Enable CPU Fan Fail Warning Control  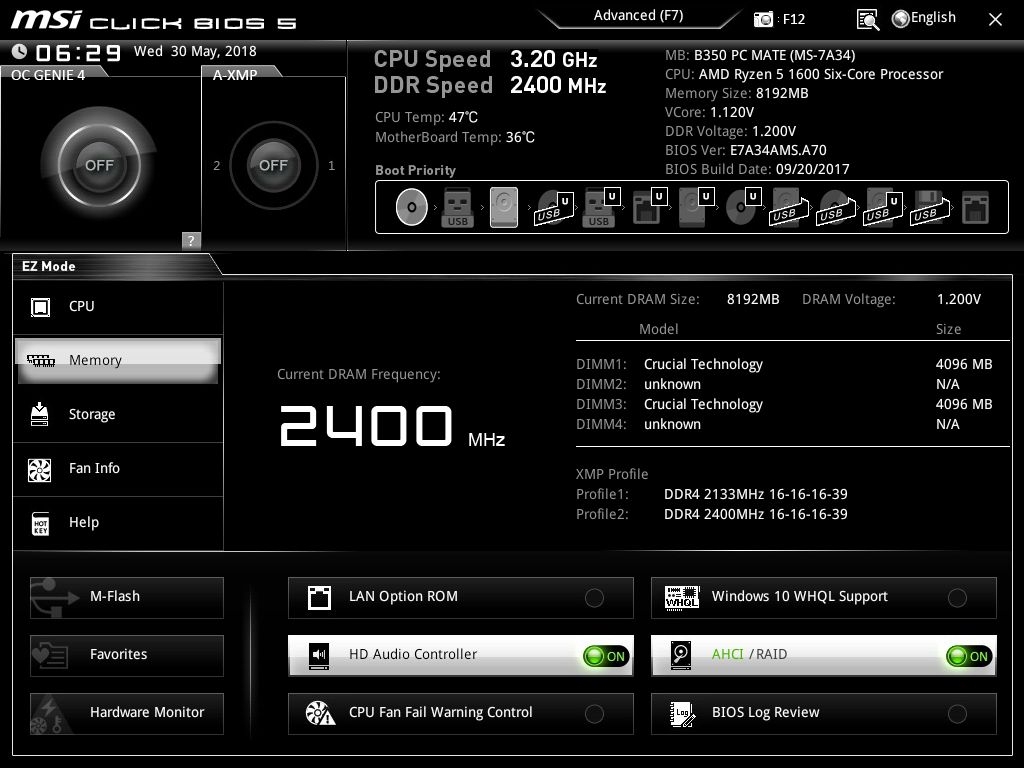tap(594, 714)
